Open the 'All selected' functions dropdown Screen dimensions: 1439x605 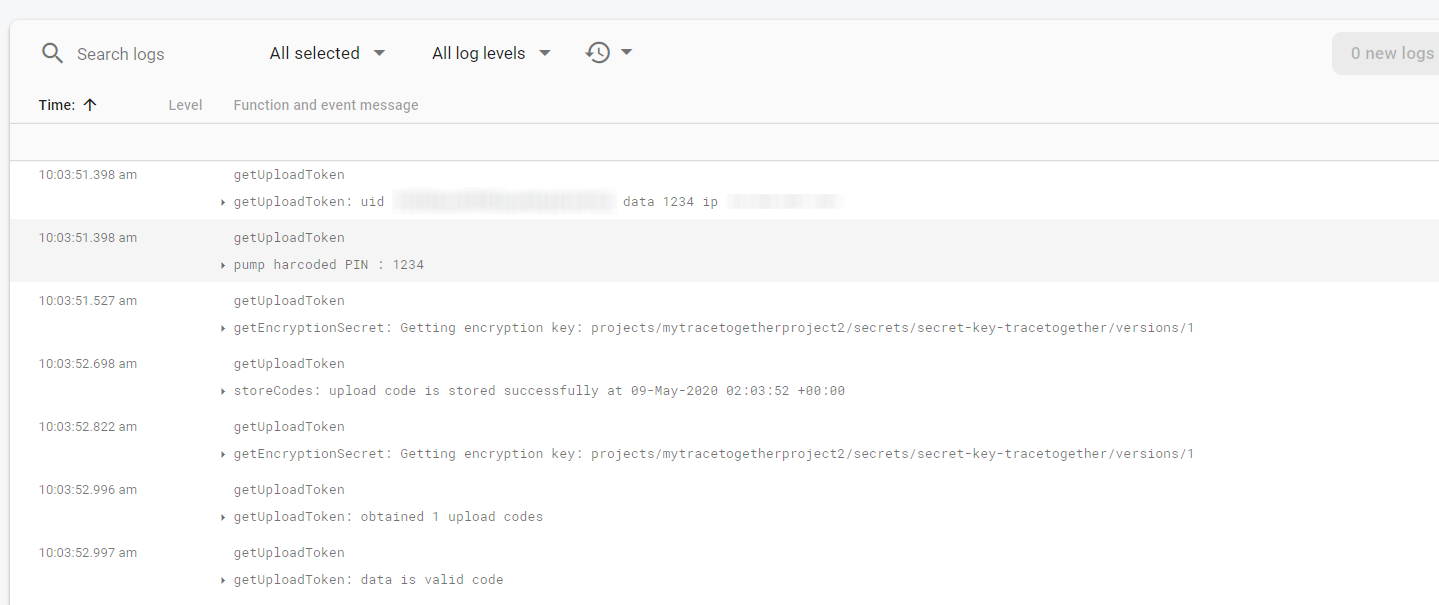click(x=327, y=52)
